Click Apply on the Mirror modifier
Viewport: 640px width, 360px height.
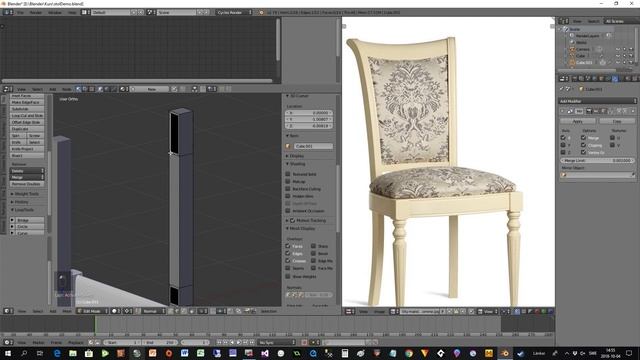[x=578, y=121]
